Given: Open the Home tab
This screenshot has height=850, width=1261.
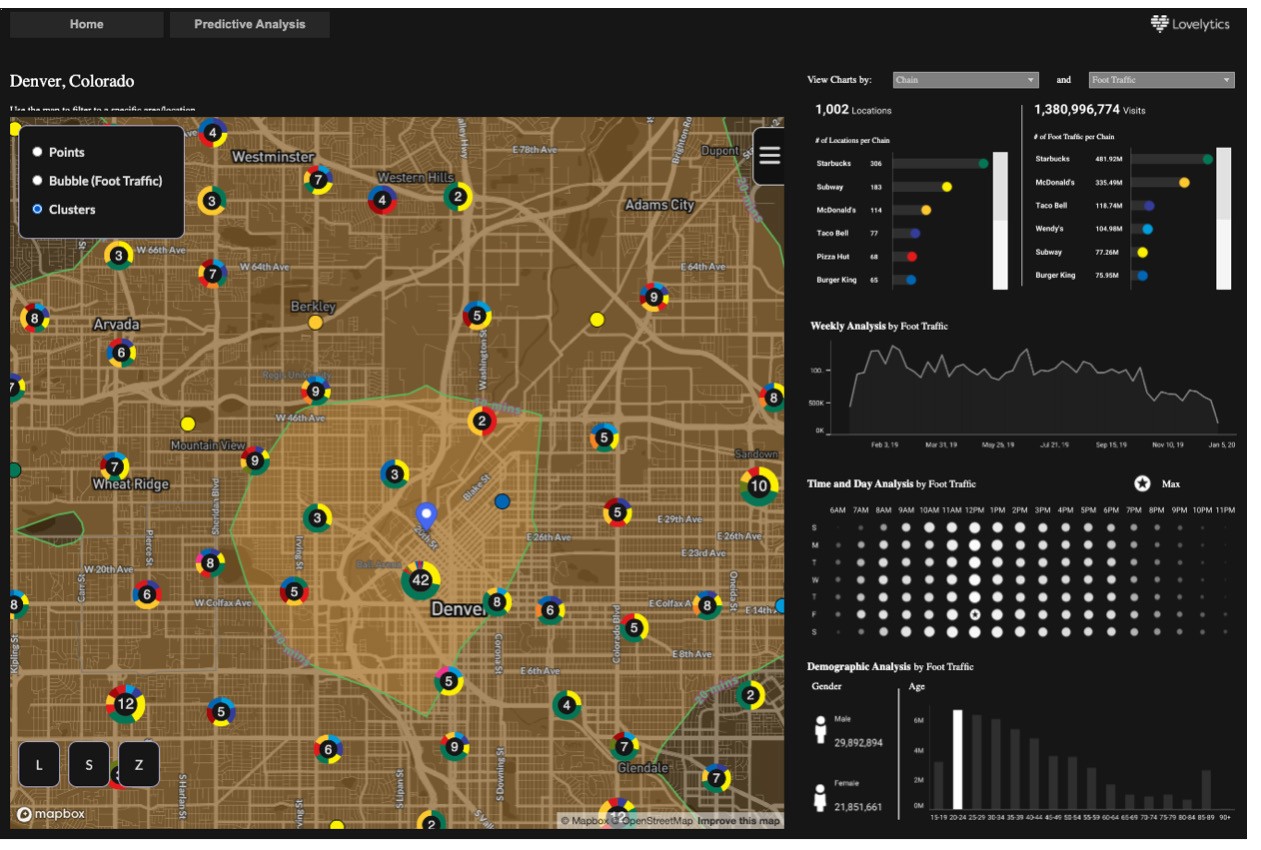Looking at the screenshot, I should click(86, 24).
